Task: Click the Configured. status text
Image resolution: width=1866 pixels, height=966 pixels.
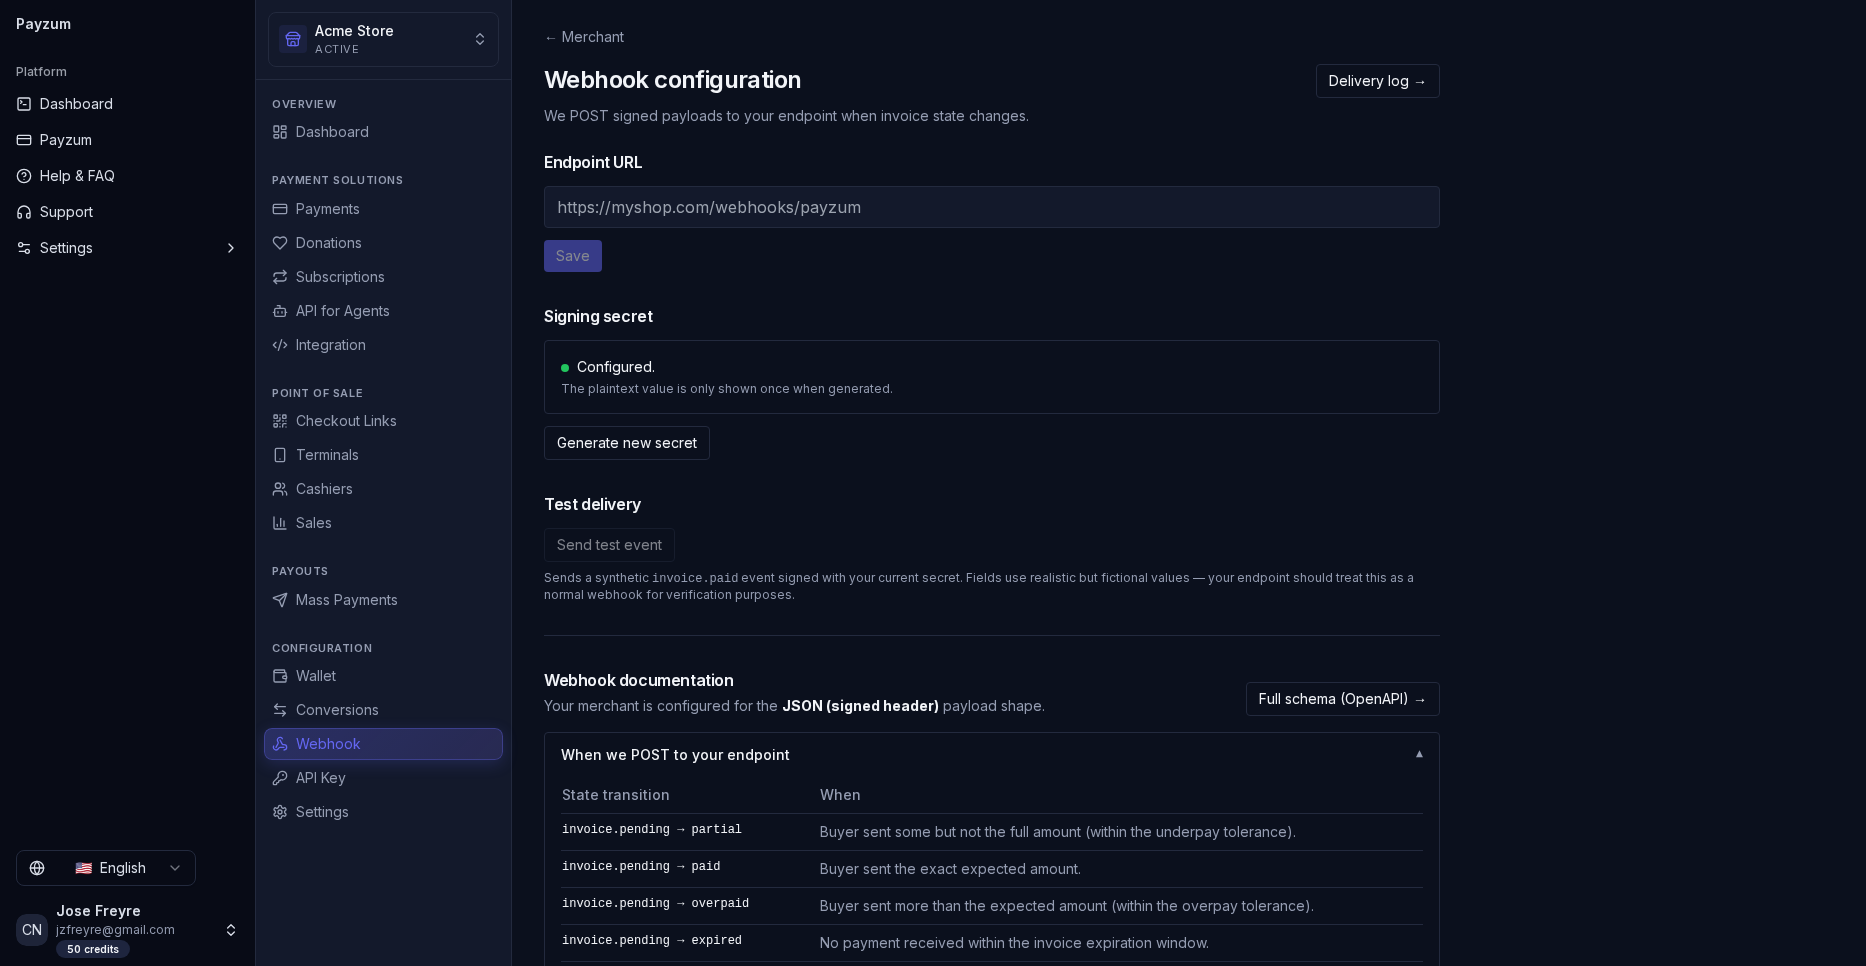Action: tap(616, 367)
